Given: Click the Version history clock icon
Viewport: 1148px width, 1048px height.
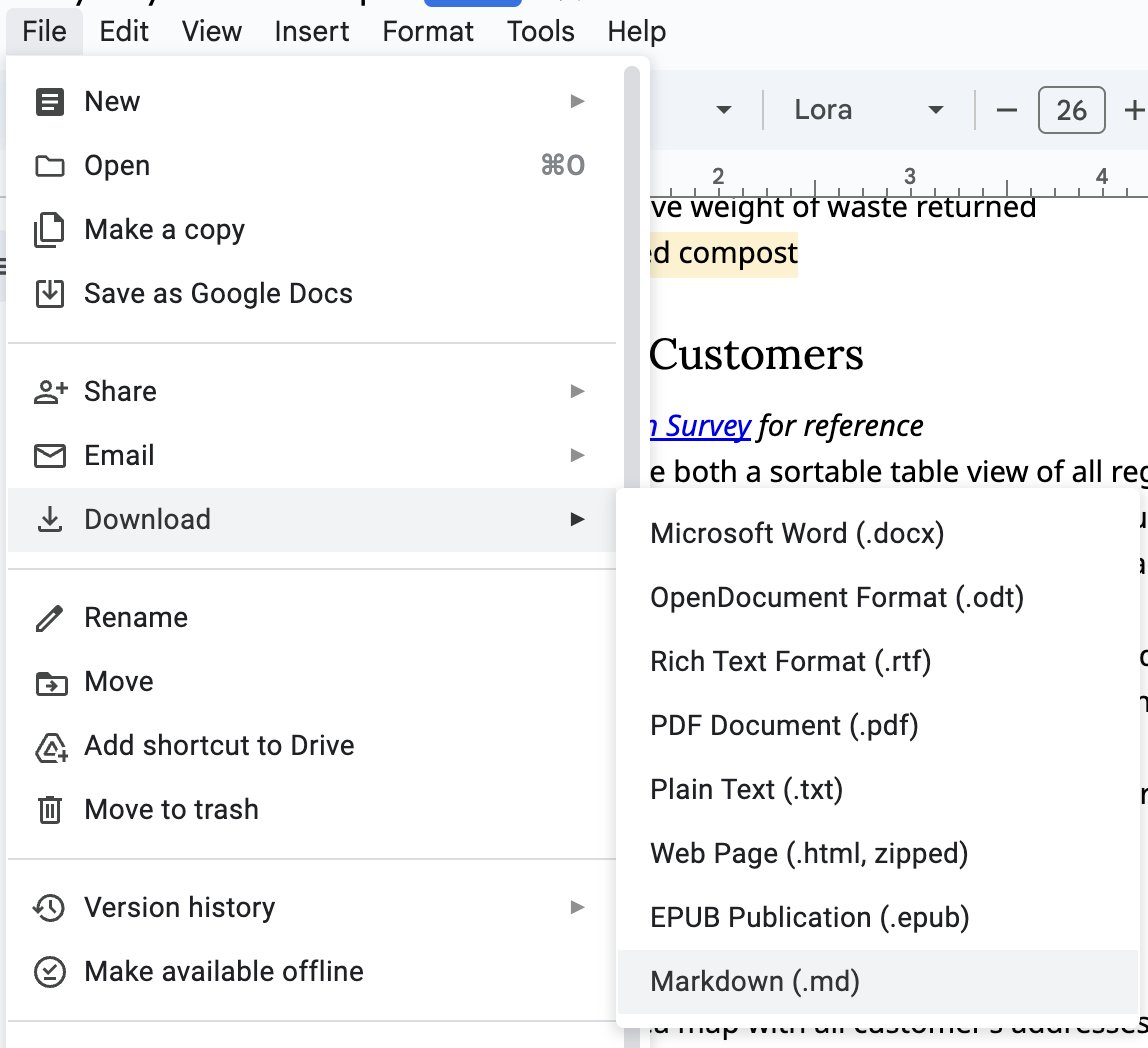Looking at the screenshot, I should [x=49, y=908].
